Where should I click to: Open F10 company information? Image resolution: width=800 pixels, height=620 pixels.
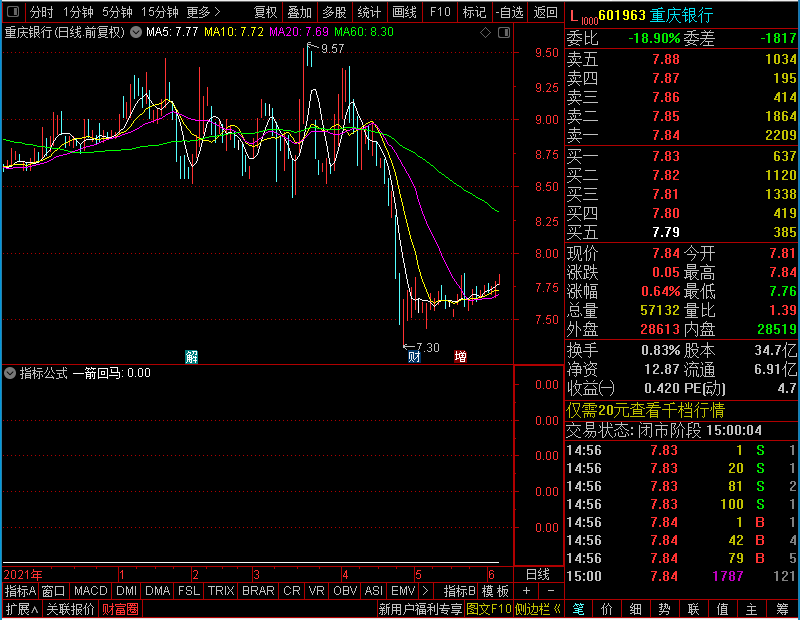click(x=440, y=12)
